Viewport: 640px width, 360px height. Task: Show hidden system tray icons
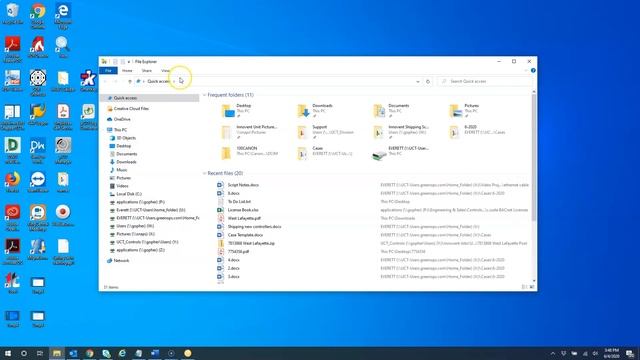point(553,353)
